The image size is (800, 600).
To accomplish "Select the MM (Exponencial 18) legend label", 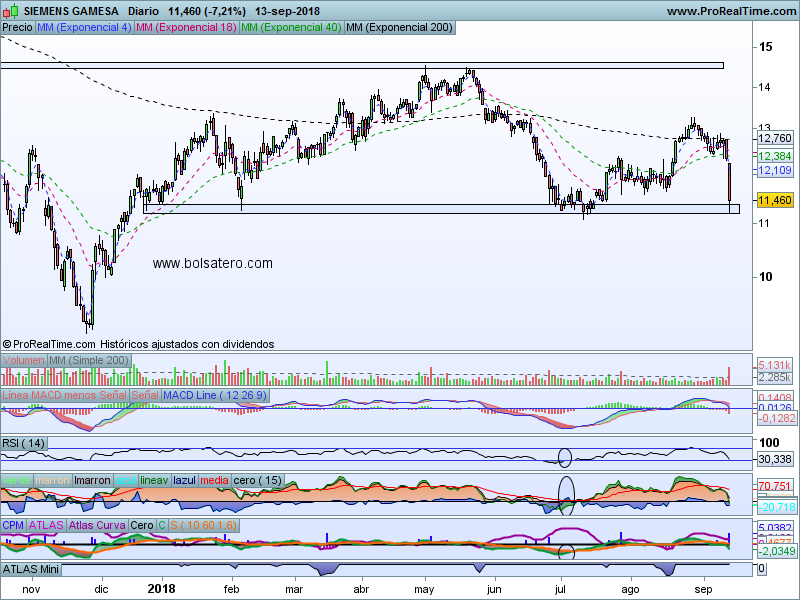I will click(x=186, y=27).
